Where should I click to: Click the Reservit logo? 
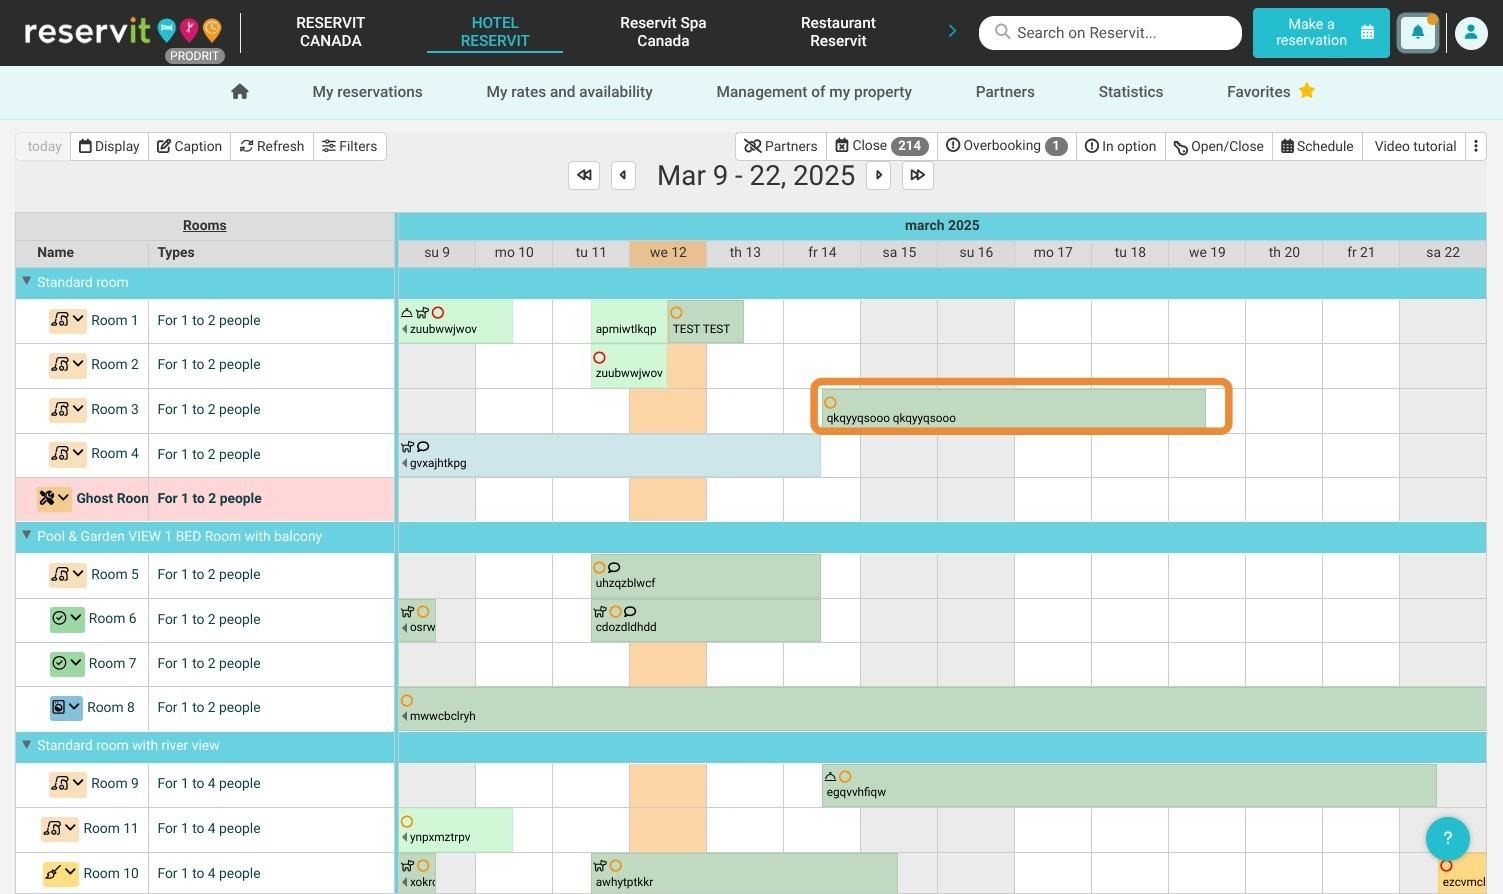pyautogui.click(x=123, y=31)
